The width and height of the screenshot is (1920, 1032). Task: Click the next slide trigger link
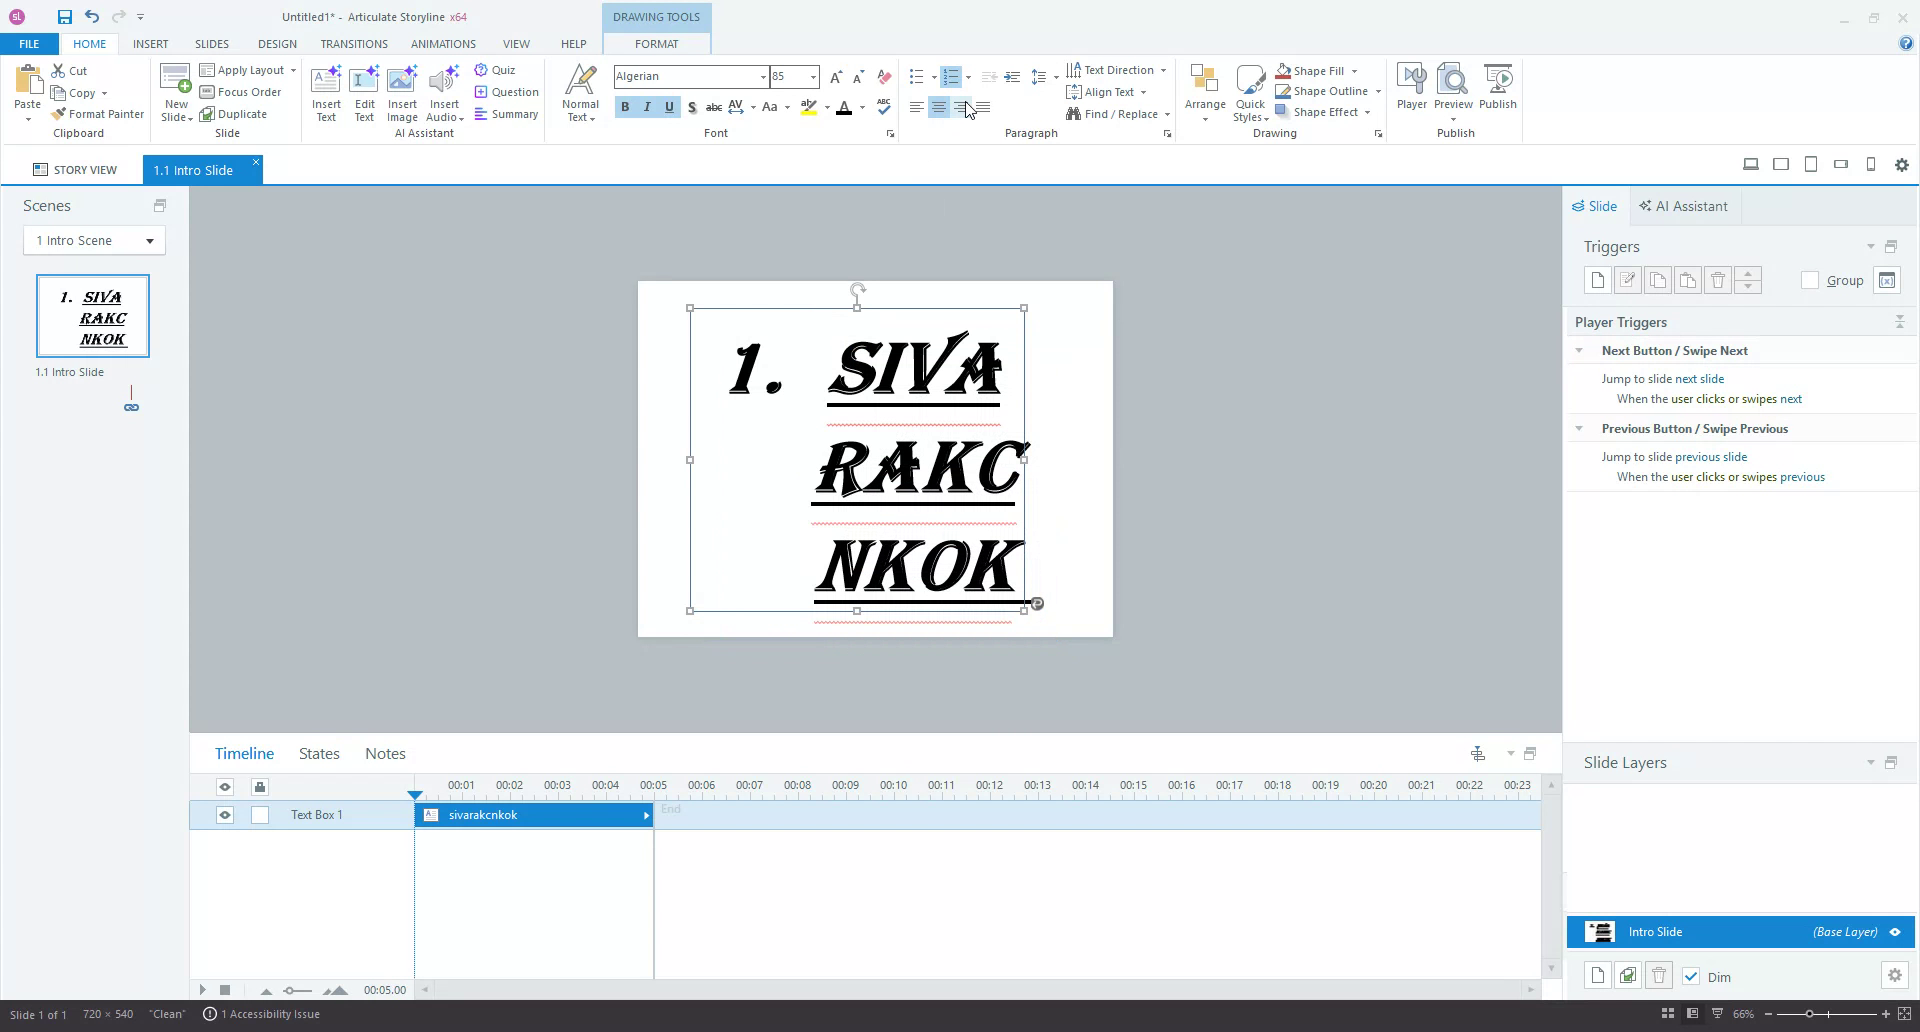pyautogui.click(x=1700, y=378)
